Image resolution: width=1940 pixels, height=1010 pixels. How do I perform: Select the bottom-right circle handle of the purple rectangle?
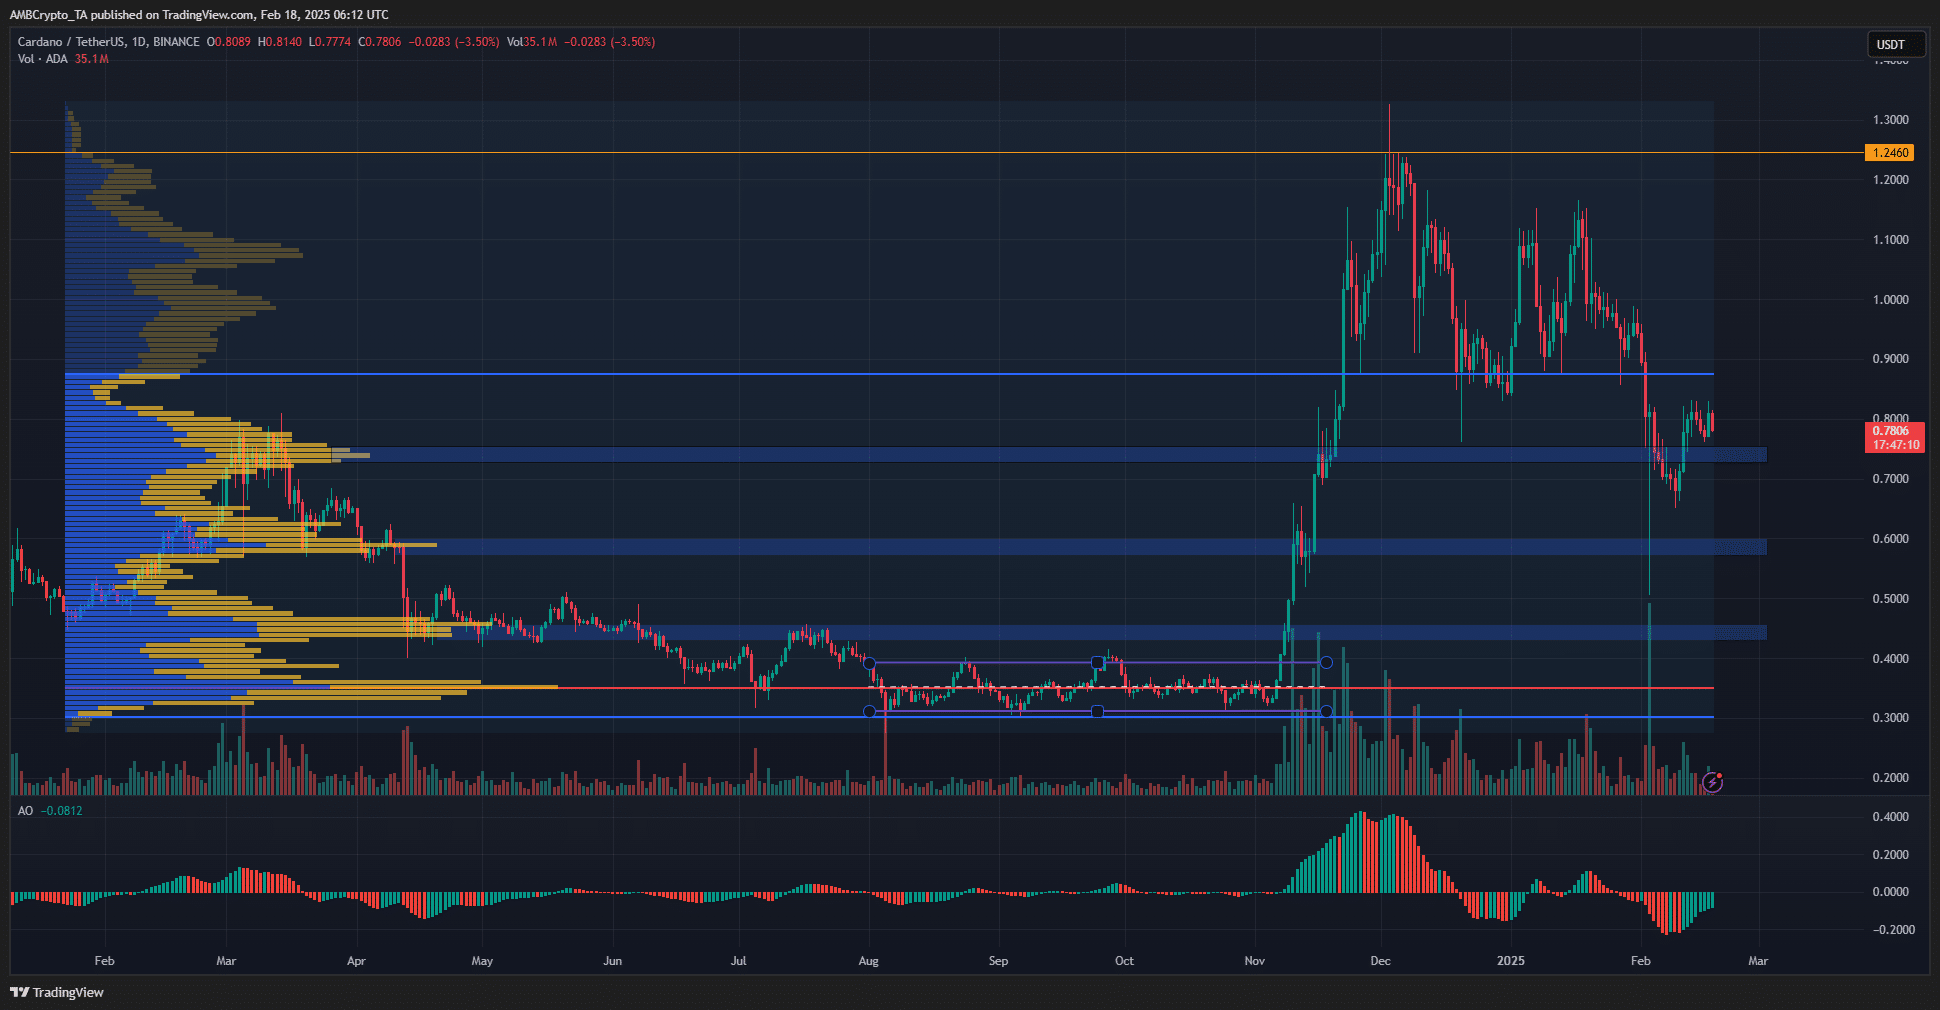coord(1326,712)
